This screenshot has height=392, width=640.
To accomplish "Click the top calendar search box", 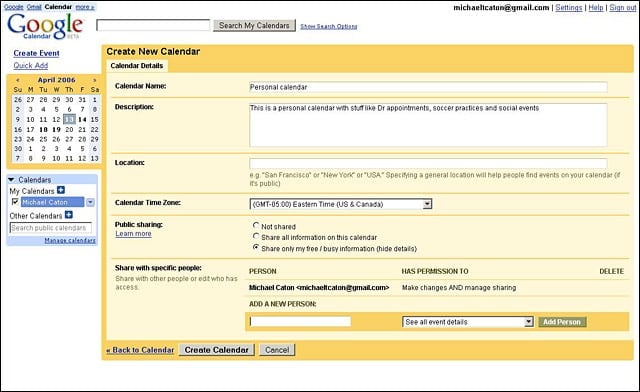I will [x=153, y=25].
